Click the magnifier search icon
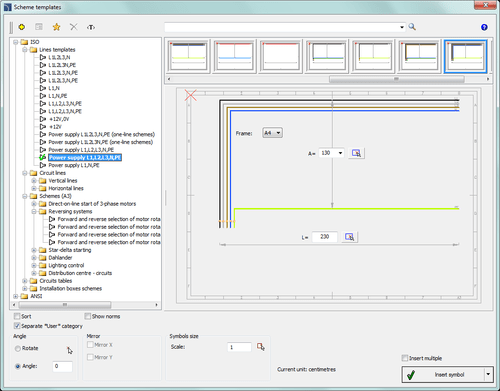The image size is (500, 391). (412, 27)
